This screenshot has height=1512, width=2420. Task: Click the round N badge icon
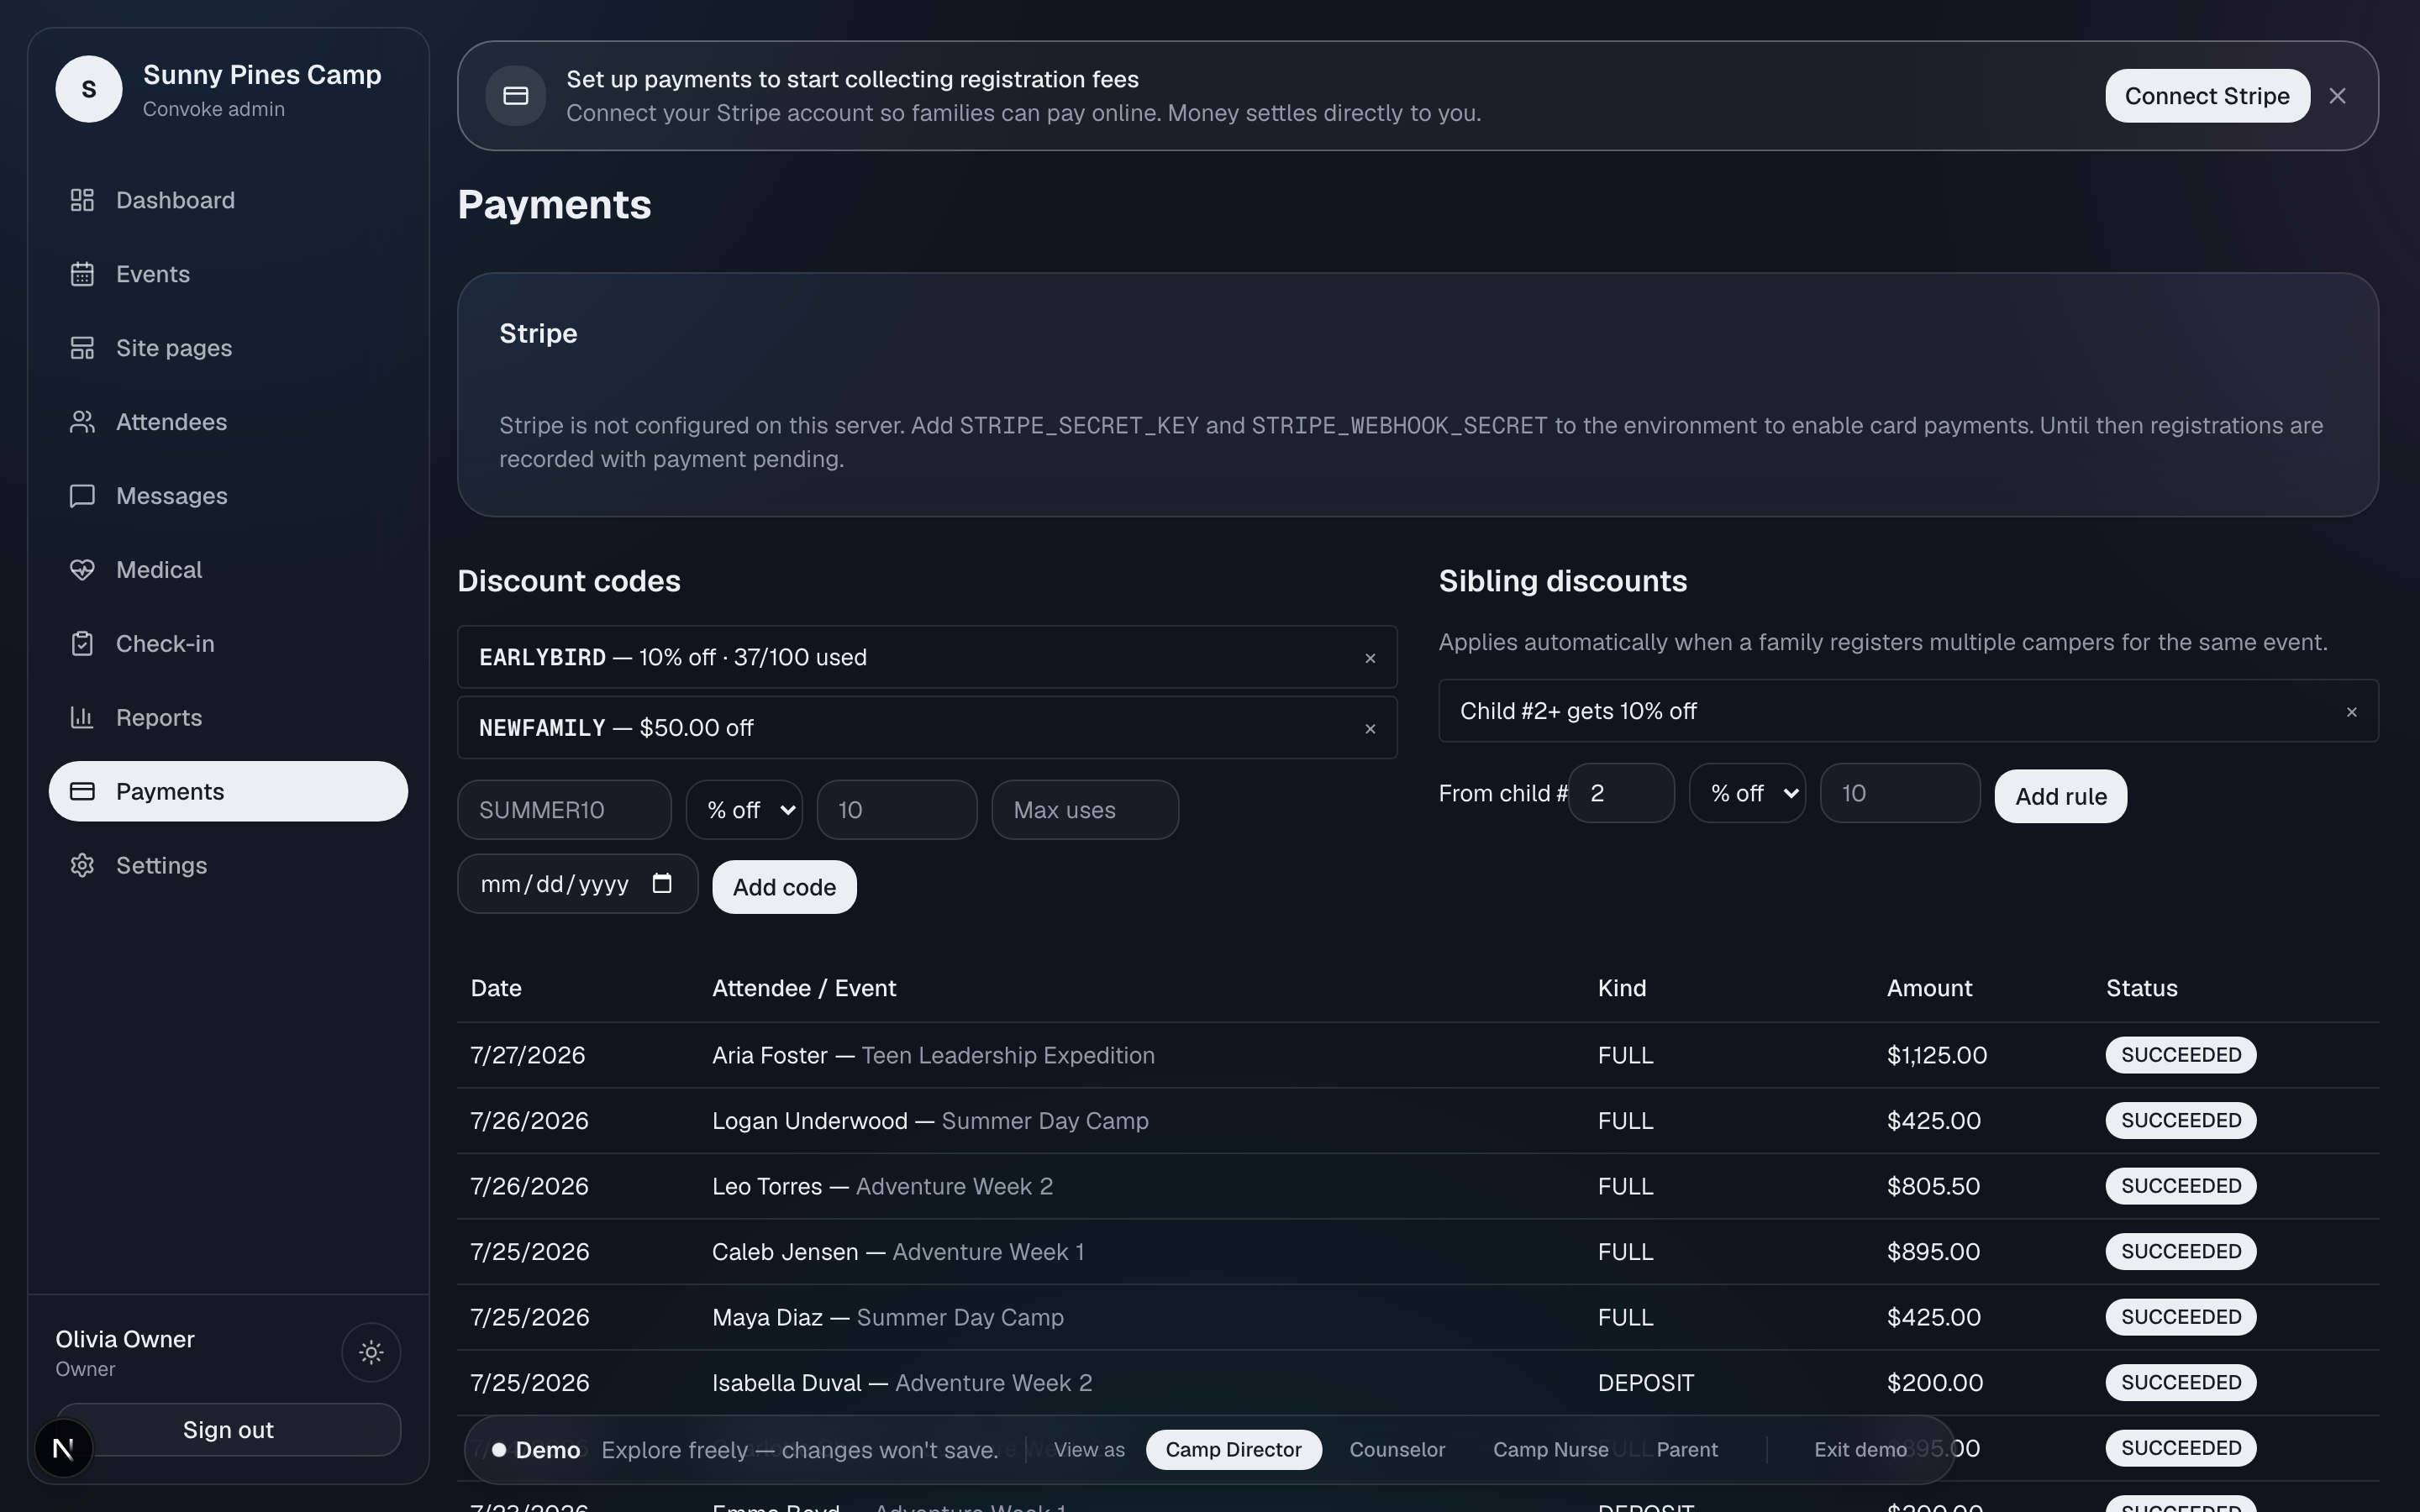tap(63, 1448)
